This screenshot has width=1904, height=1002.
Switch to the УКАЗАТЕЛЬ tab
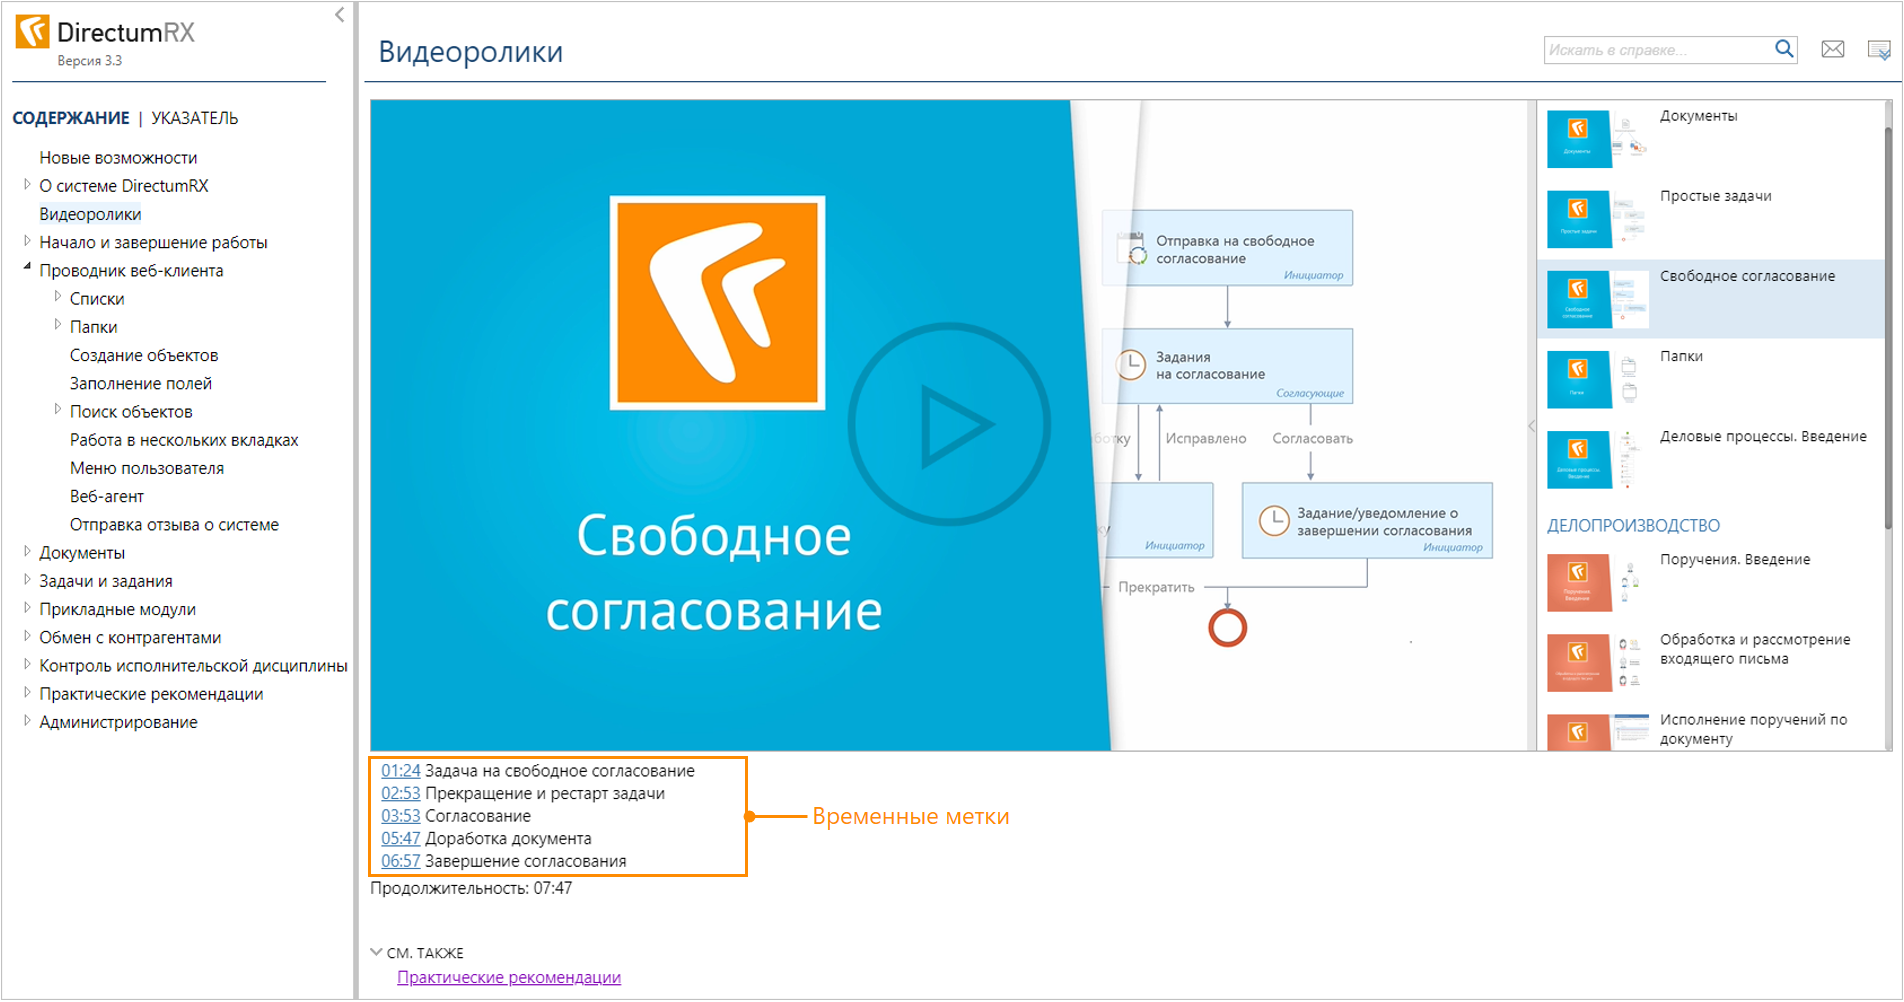[194, 118]
